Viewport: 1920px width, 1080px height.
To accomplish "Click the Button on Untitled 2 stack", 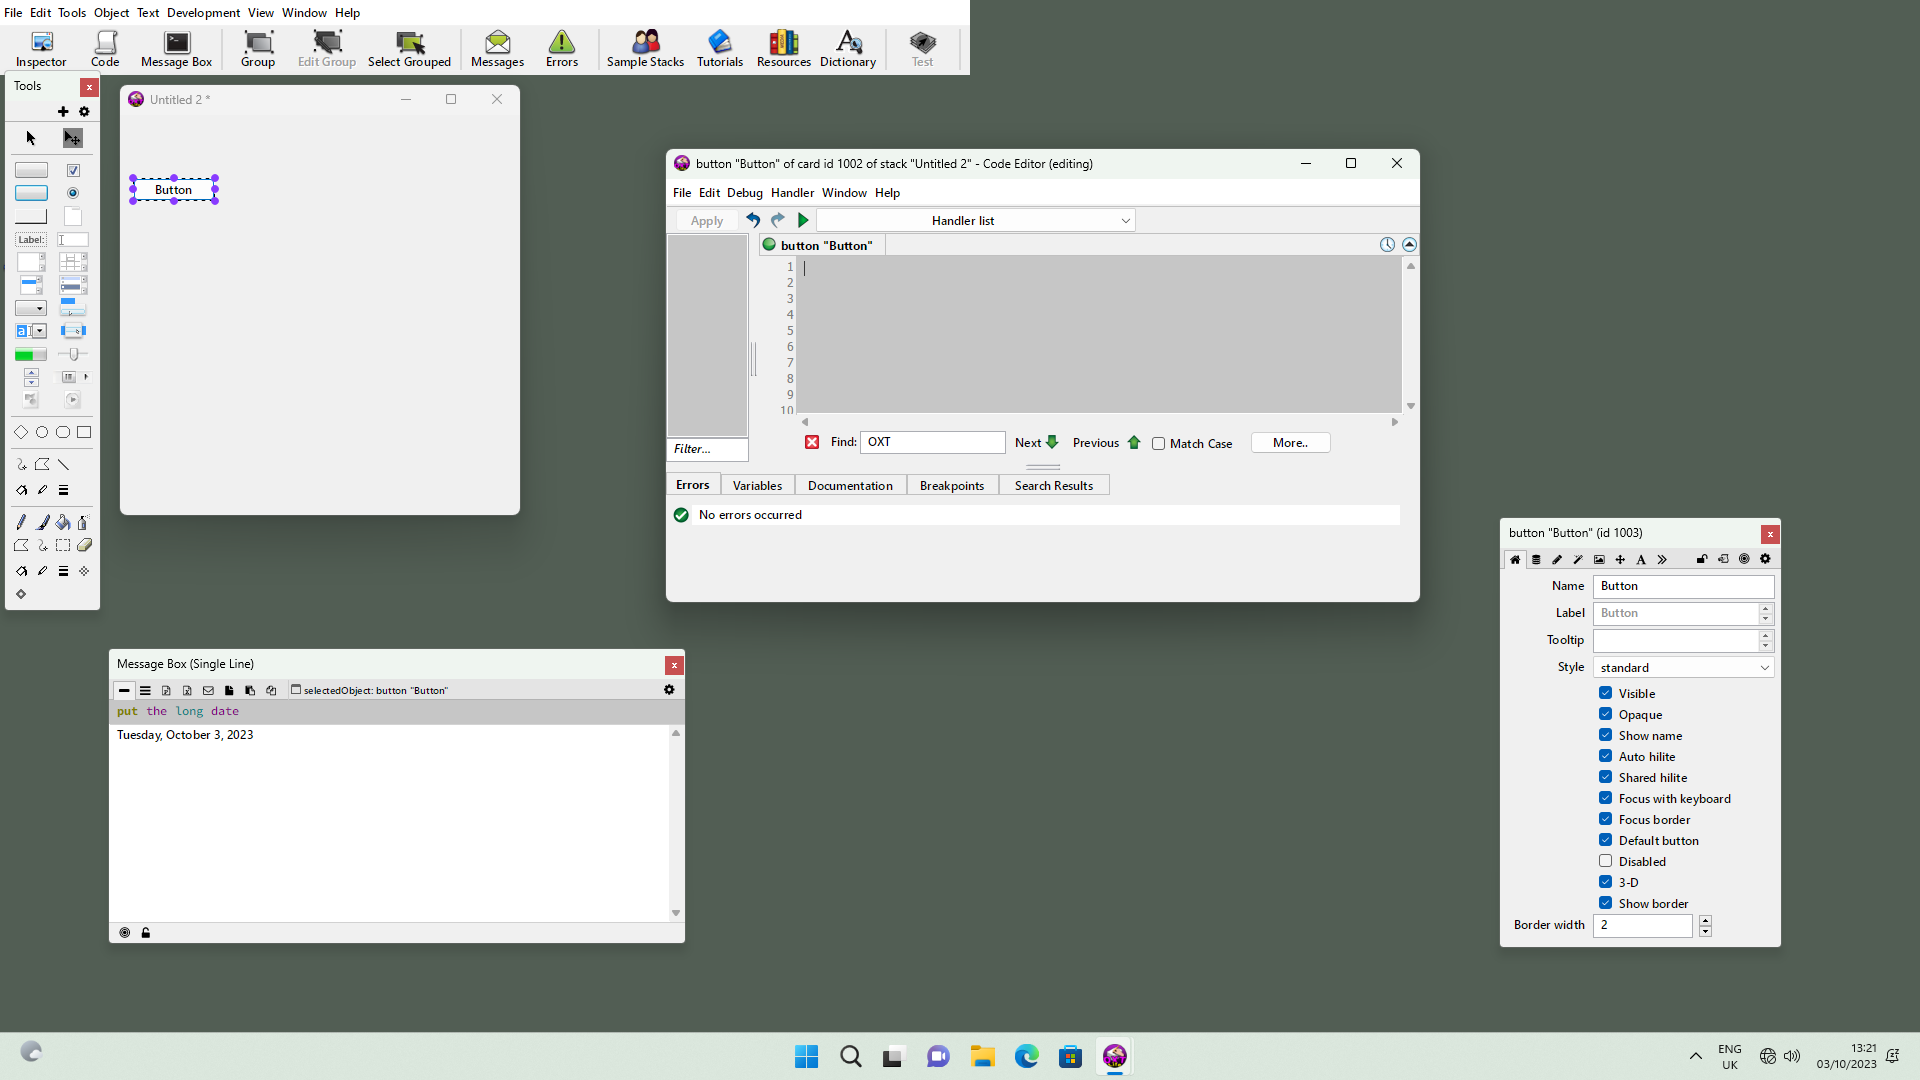I will [x=174, y=189].
